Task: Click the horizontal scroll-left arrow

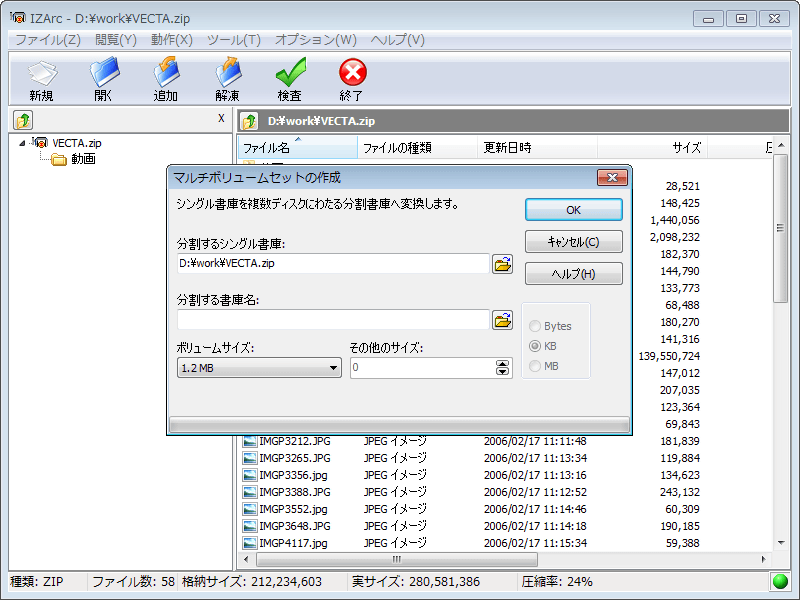Action: pos(246,559)
